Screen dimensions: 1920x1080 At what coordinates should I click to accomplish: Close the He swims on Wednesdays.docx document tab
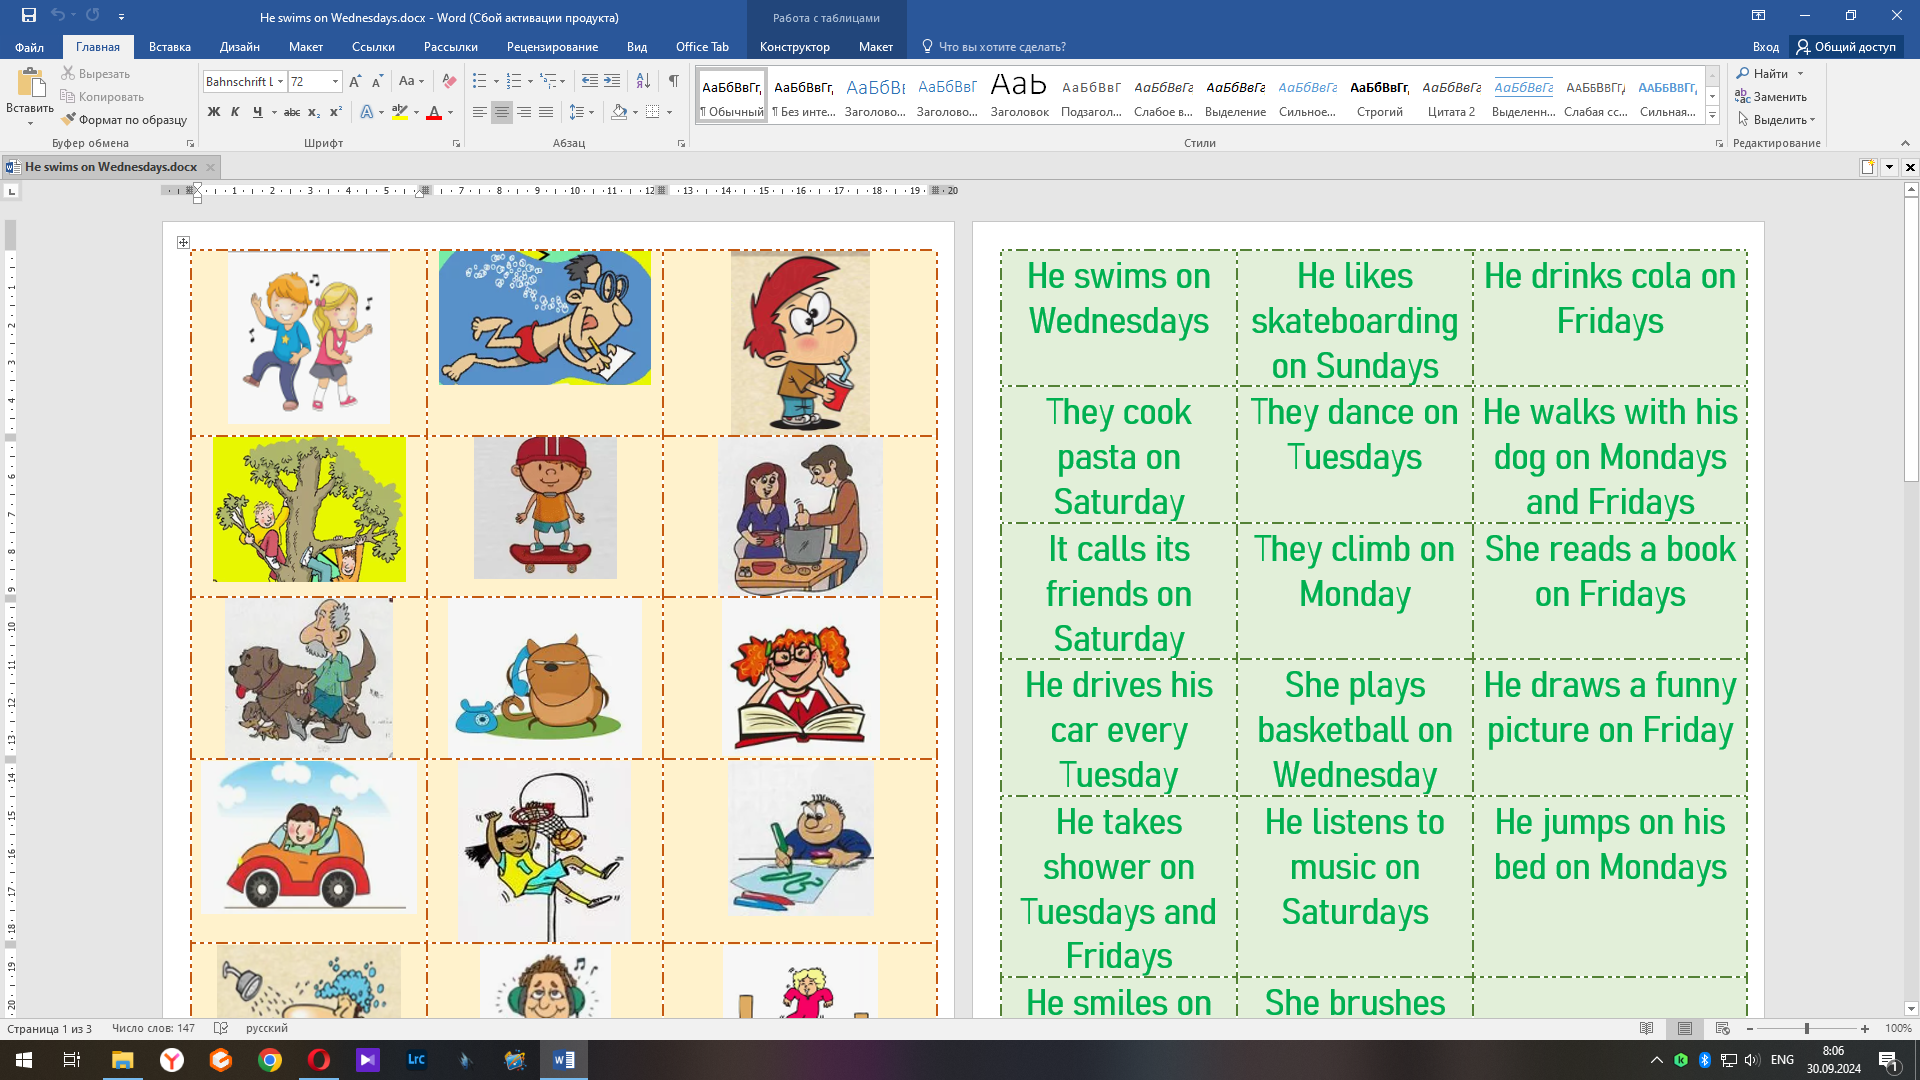(x=210, y=167)
